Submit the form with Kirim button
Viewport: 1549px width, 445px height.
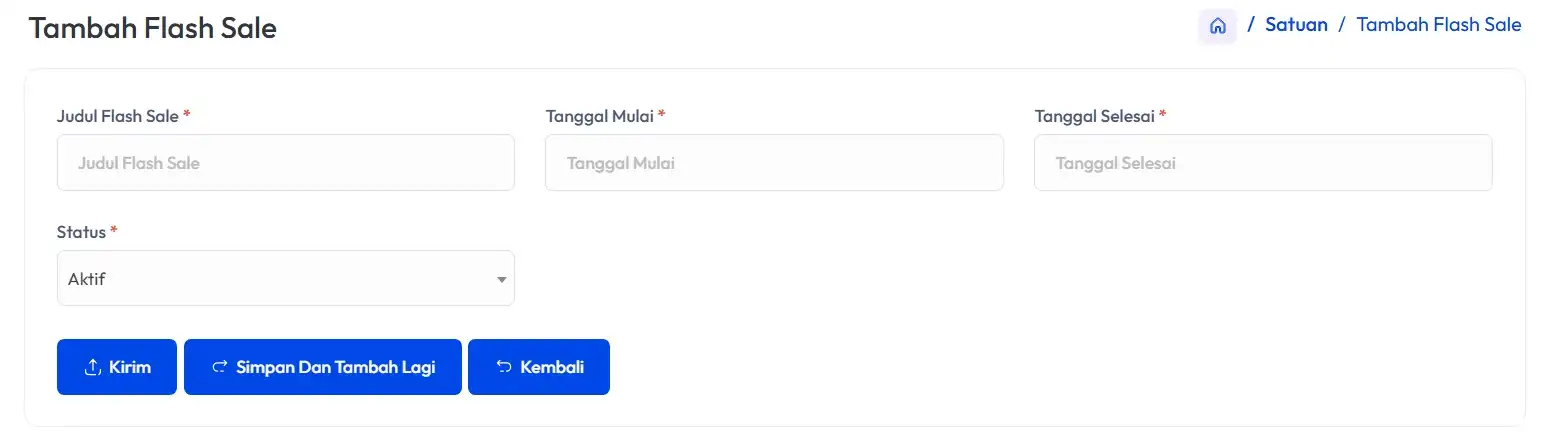tap(117, 367)
